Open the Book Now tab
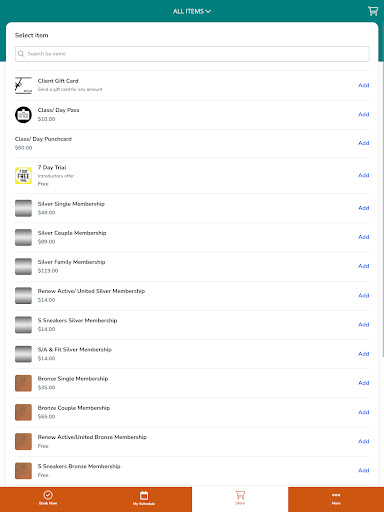This screenshot has width=384, height=512. [x=48, y=498]
